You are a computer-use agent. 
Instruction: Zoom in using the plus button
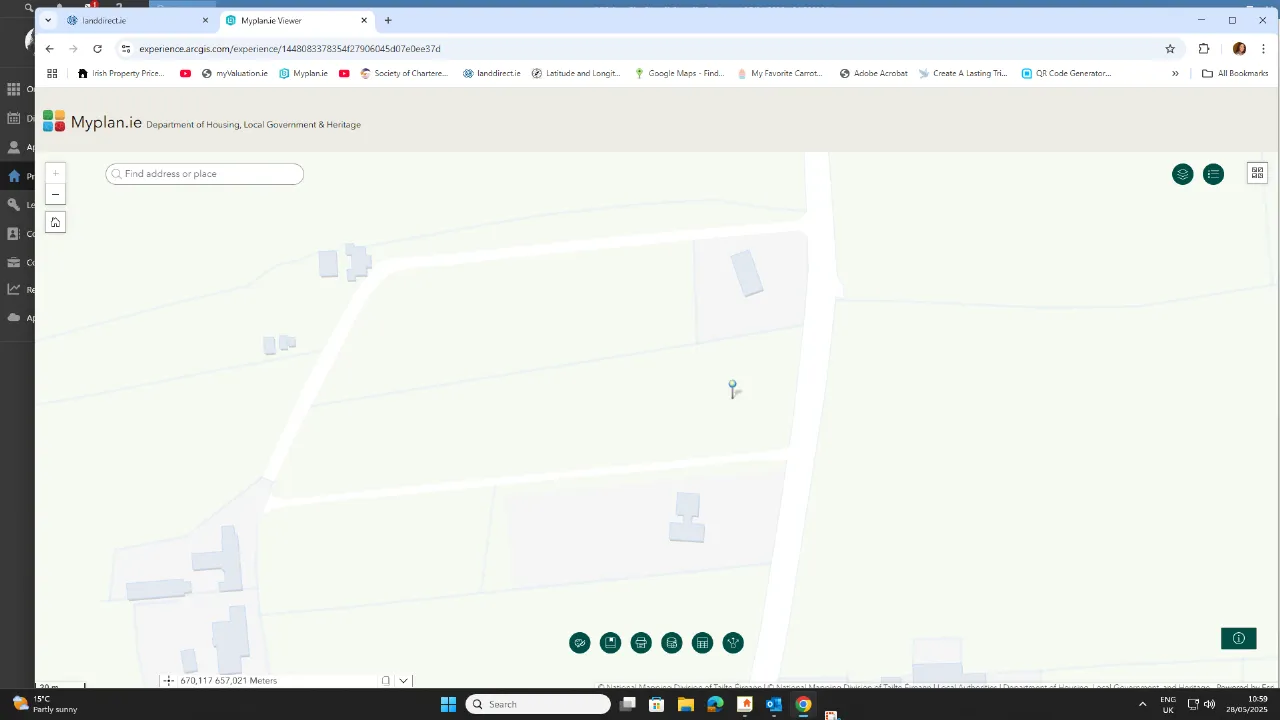pyautogui.click(x=55, y=172)
